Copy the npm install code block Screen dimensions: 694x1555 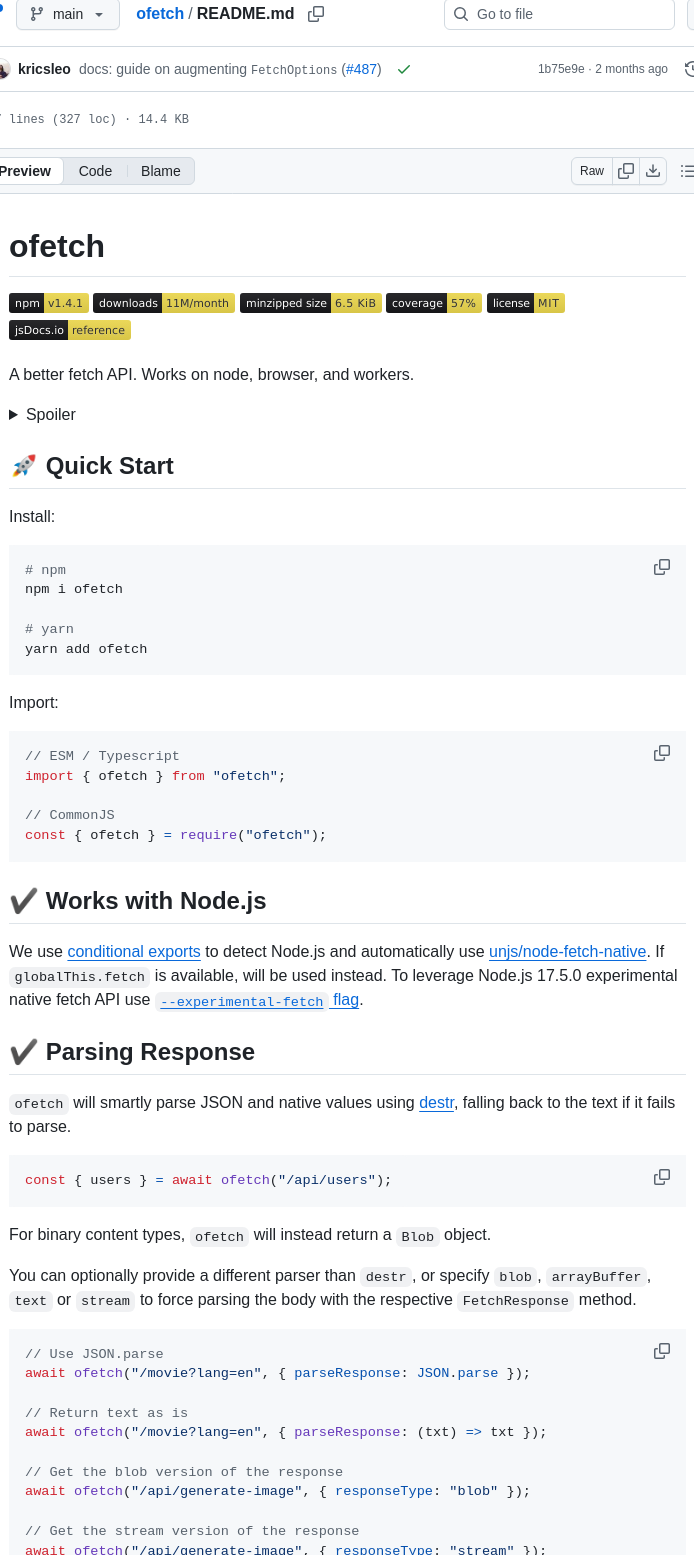tap(661, 567)
